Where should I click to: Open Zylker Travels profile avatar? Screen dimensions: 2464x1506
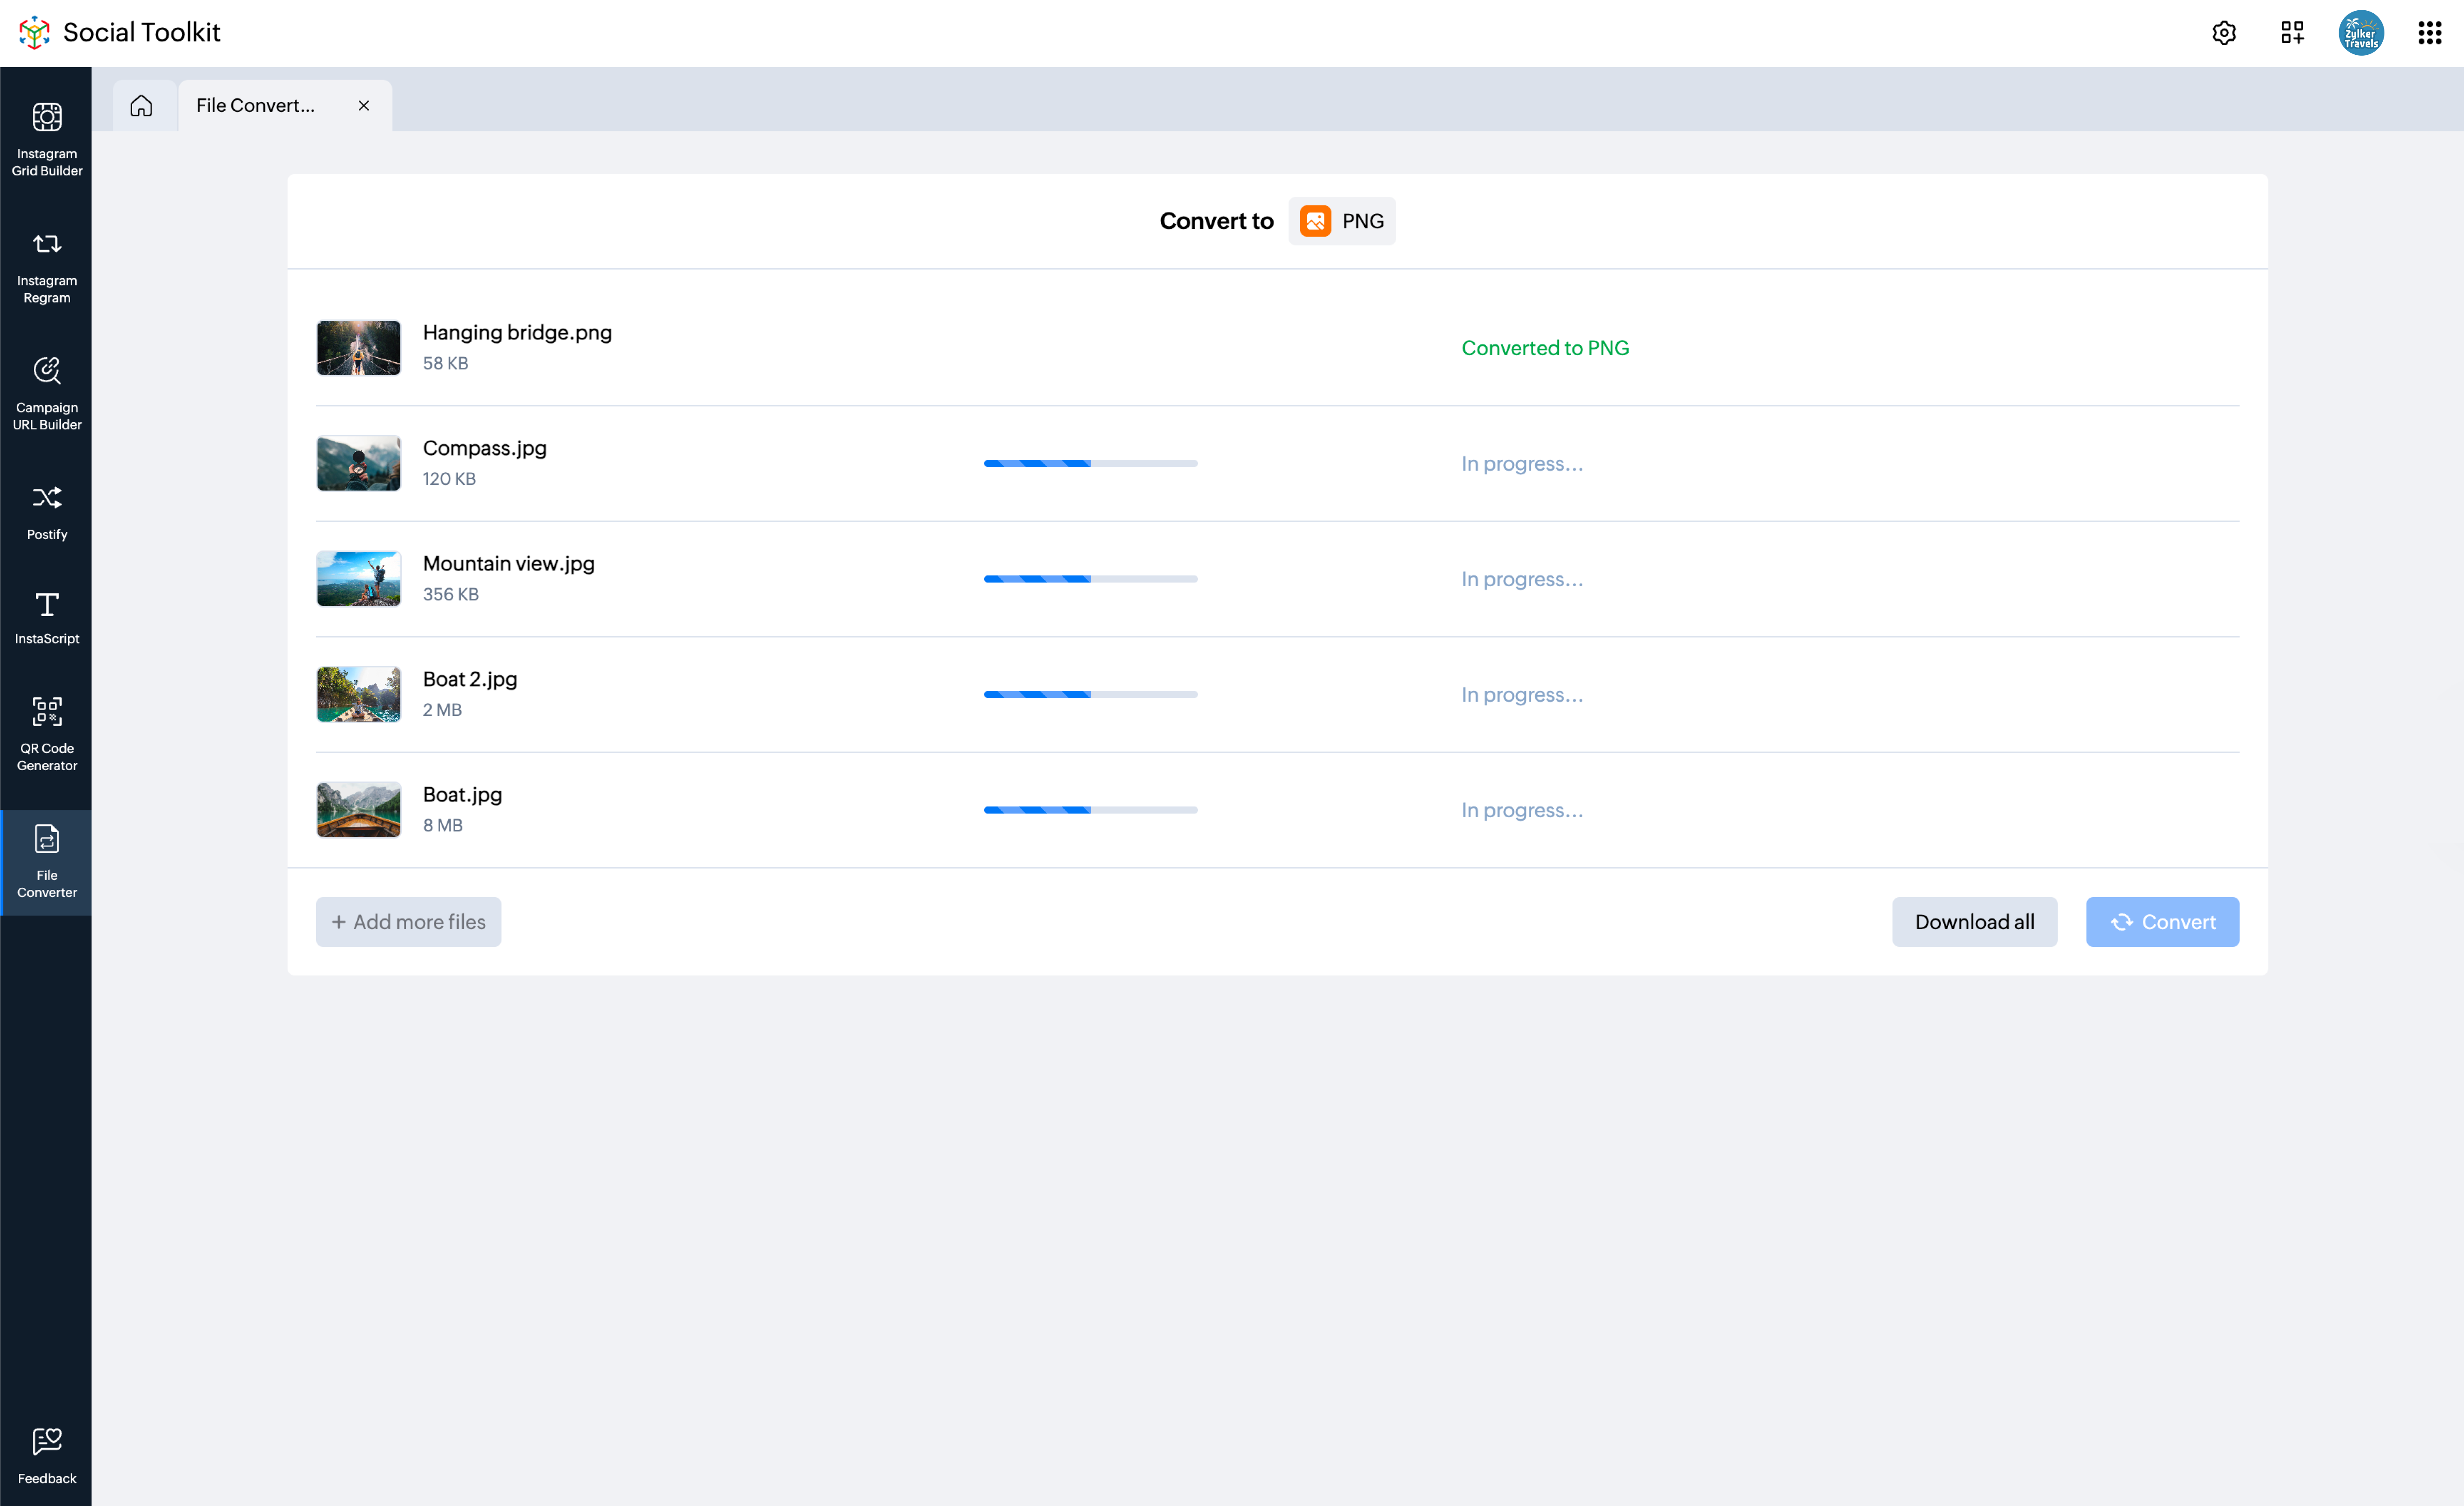click(x=2360, y=33)
